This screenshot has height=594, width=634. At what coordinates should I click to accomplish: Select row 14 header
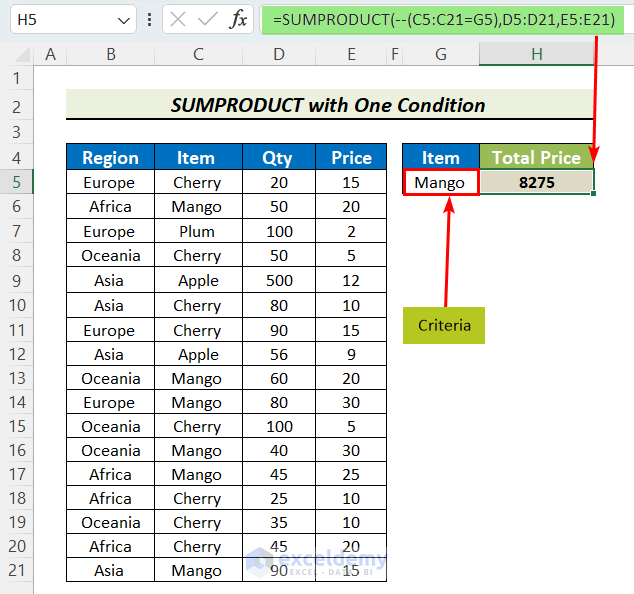click(17, 402)
